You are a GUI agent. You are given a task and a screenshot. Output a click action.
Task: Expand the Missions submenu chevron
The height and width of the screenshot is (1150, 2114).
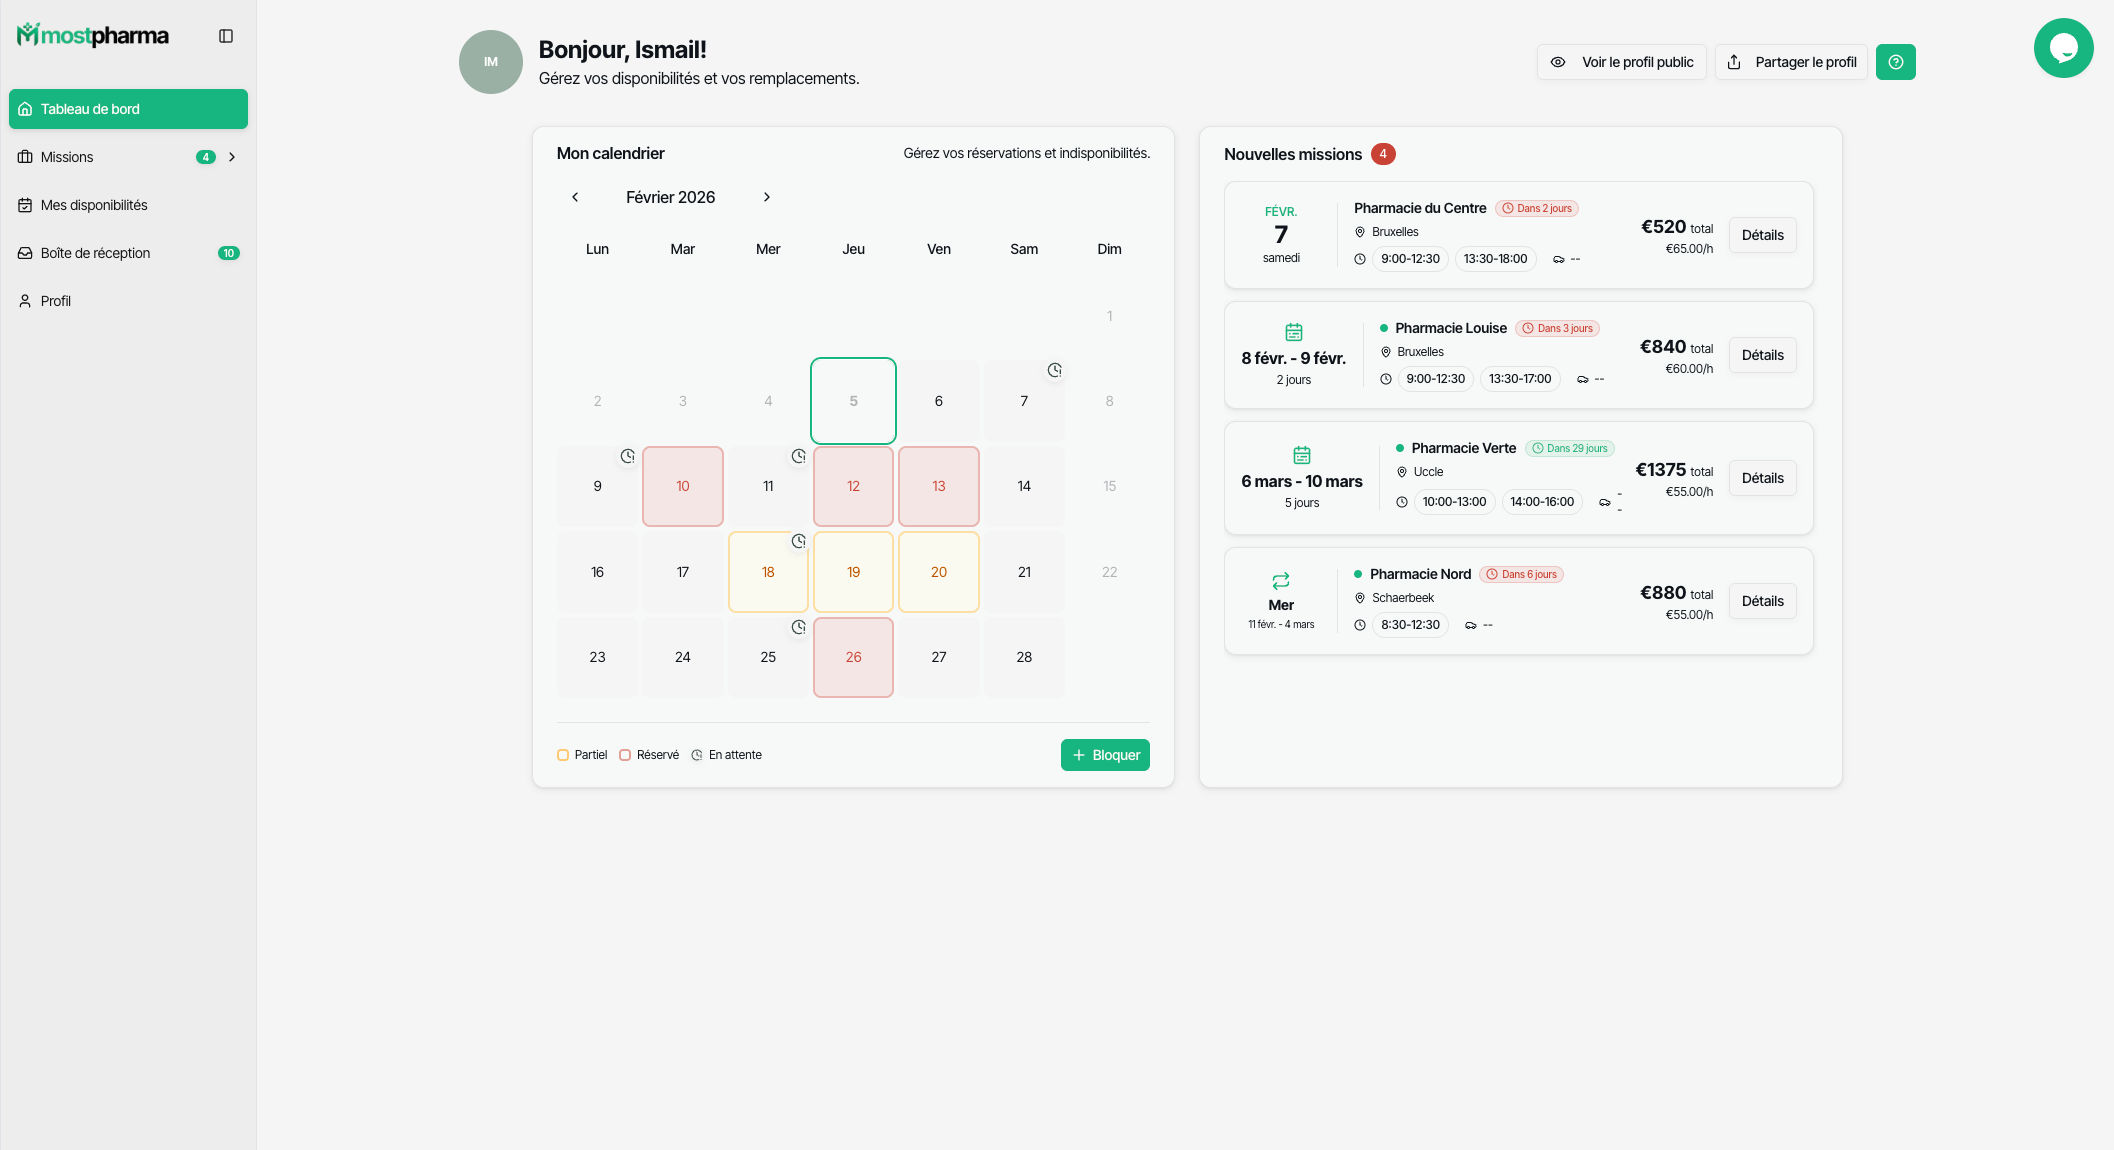(x=232, y=157)
